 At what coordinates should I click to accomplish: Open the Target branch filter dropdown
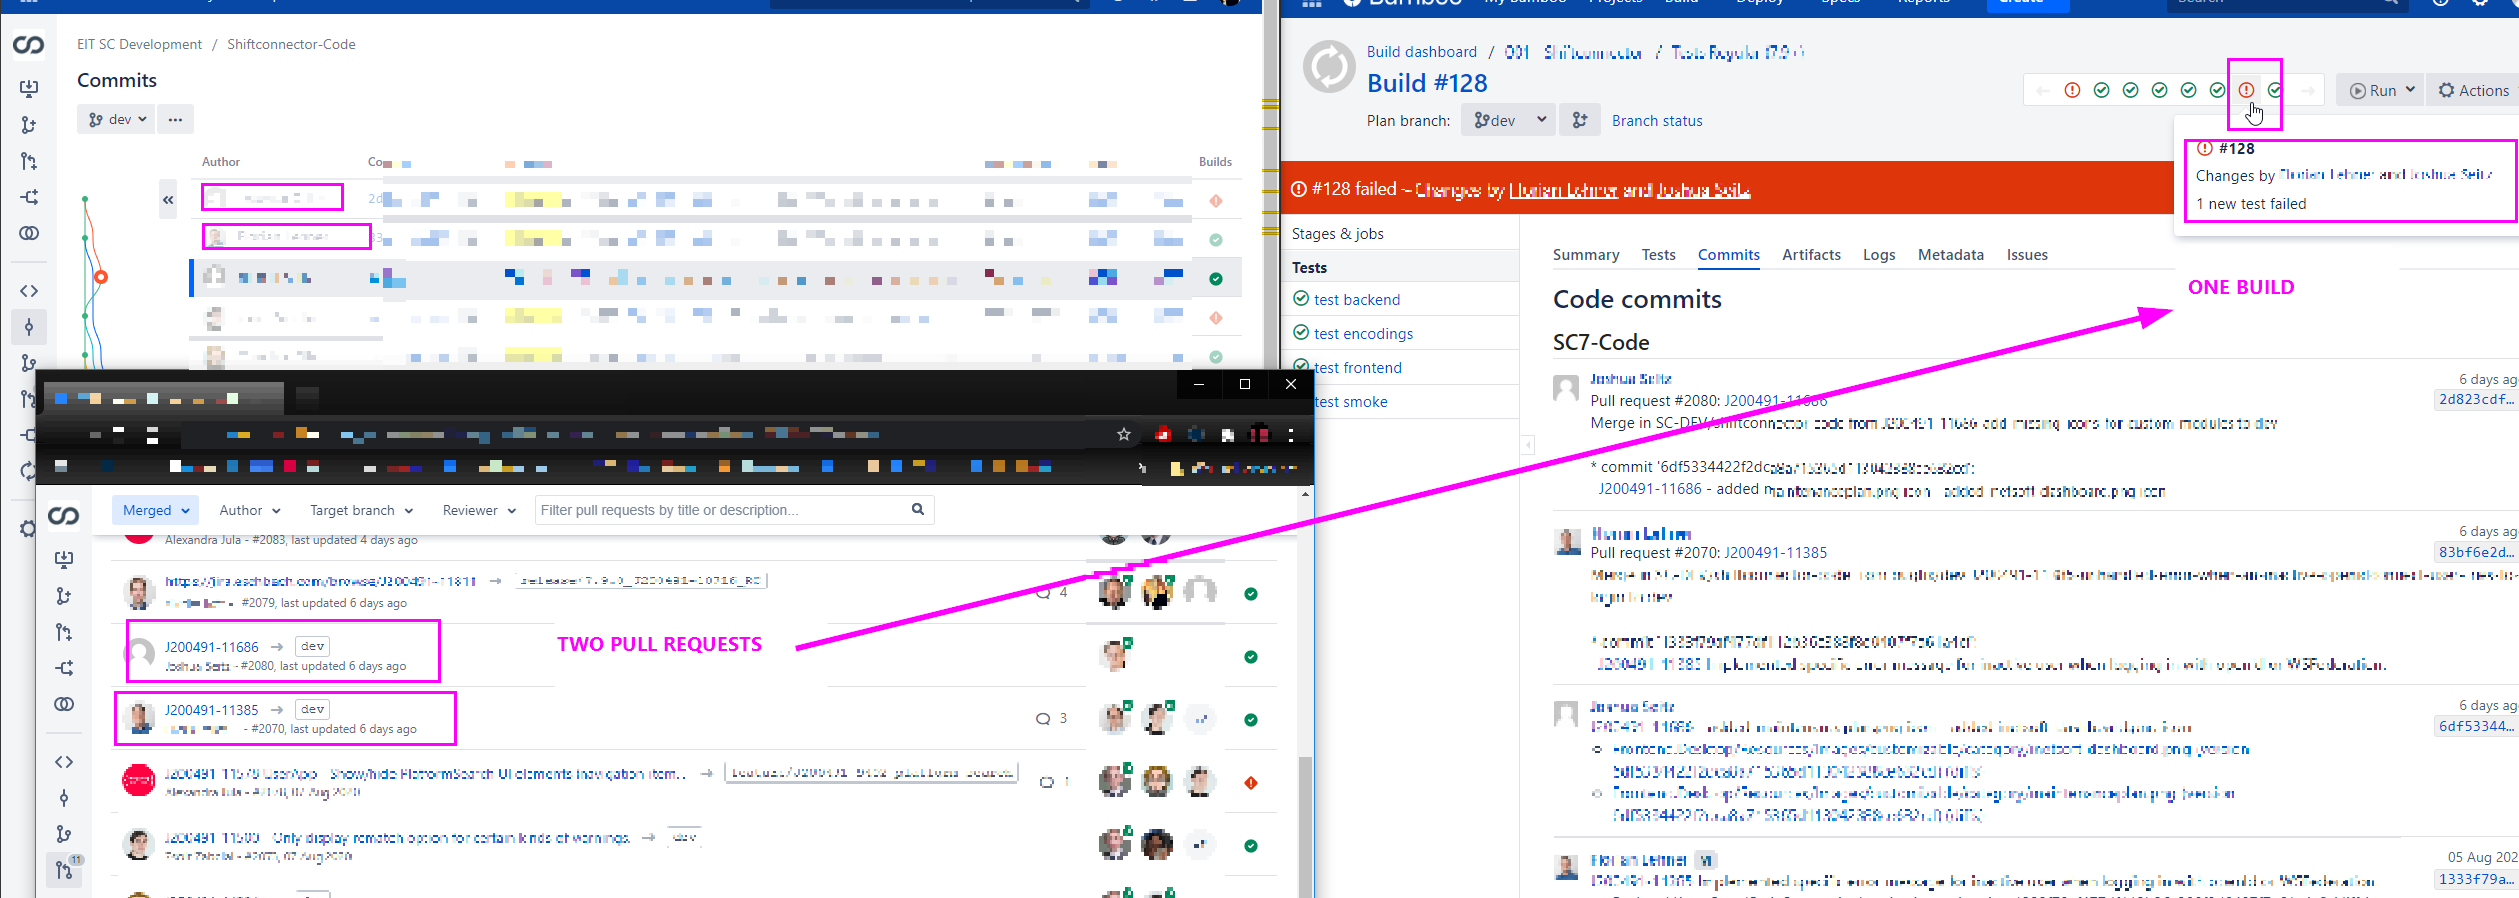point(361,510)
